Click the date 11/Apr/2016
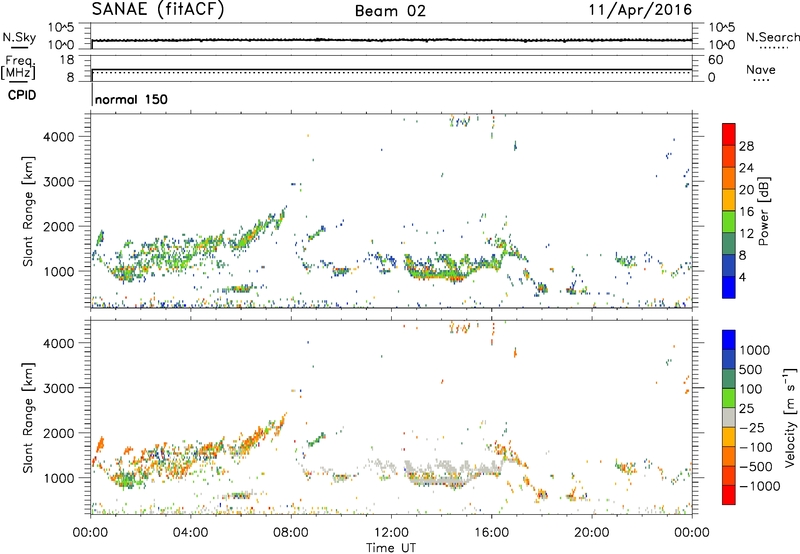Screen dimensions: 800x554 tap(640, 10)
